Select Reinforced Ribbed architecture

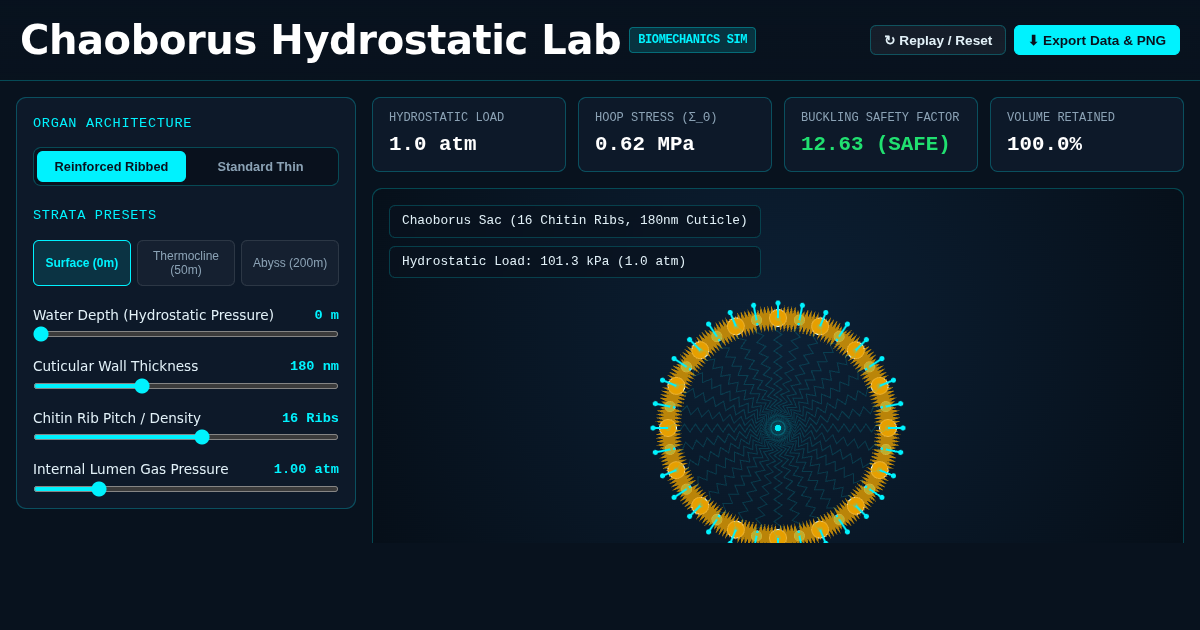[111, 166]
